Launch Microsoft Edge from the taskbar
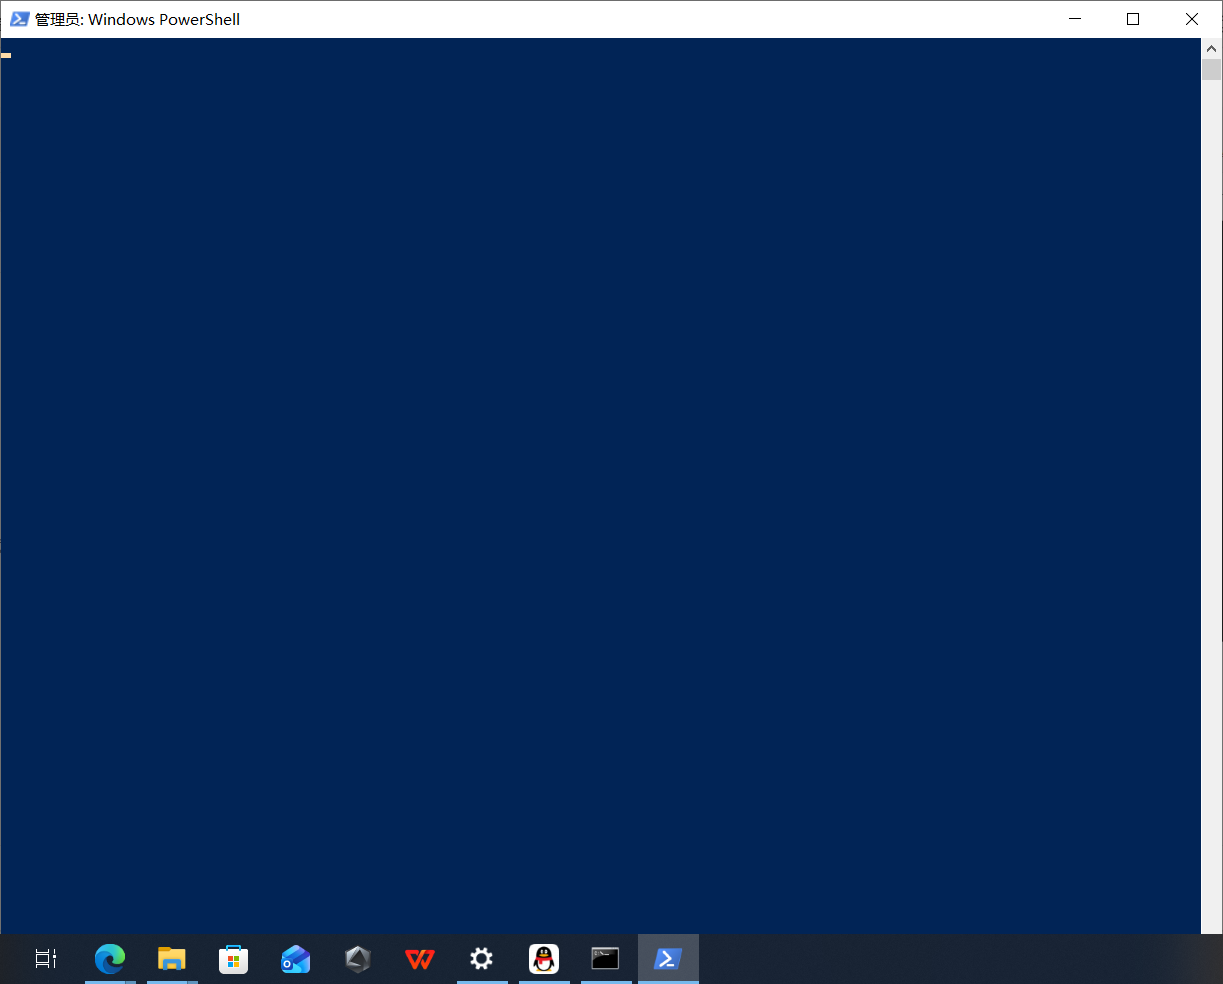Viewport: 1223px width, 984px height. pos(110,959)
